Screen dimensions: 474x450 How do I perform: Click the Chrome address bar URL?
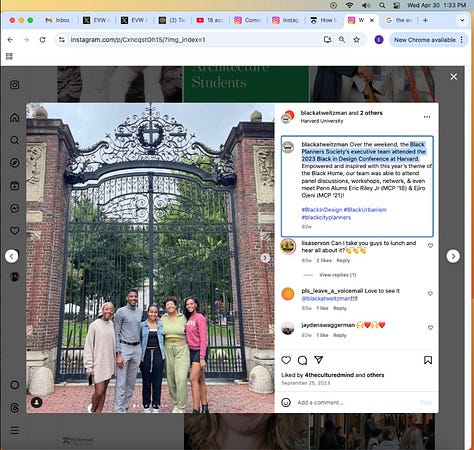(138, 40)
